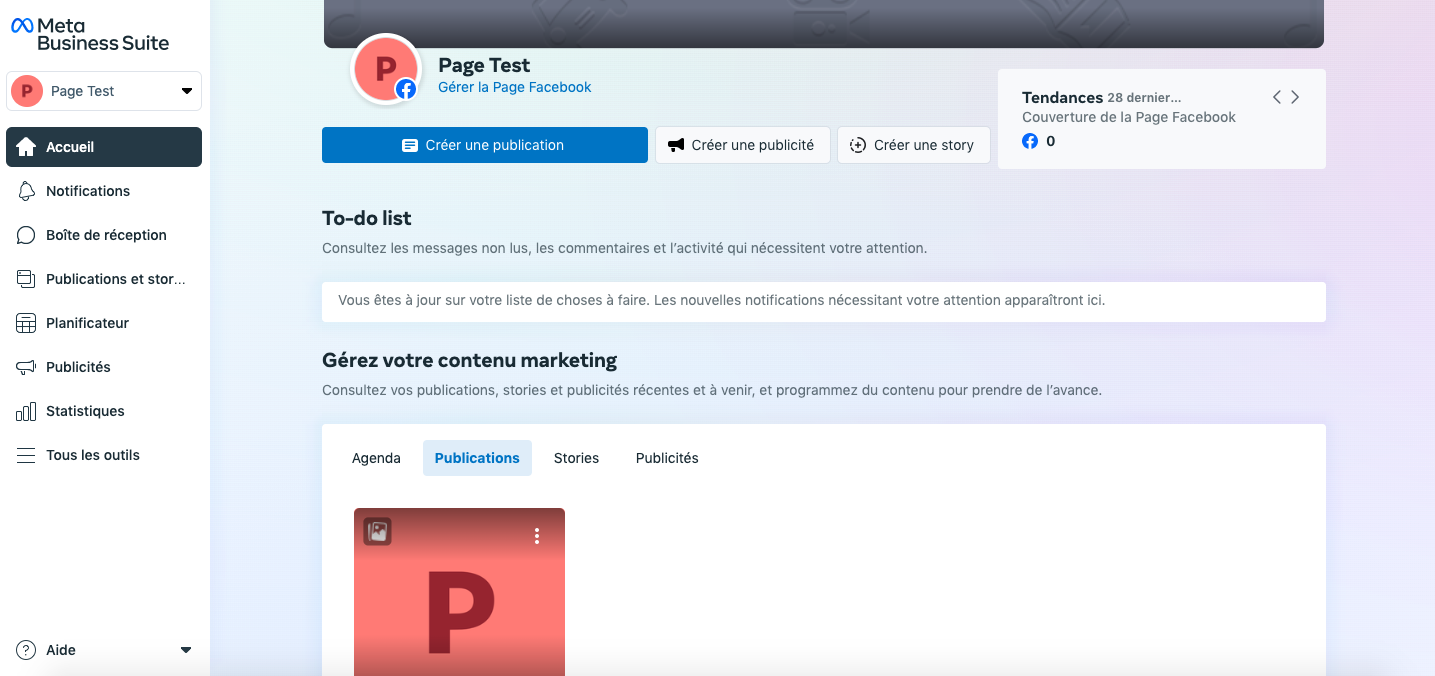The image size is (1435, 676).
Task: Click the Couverture de la Page Facebook text
Action: (x=1129, y=117)
